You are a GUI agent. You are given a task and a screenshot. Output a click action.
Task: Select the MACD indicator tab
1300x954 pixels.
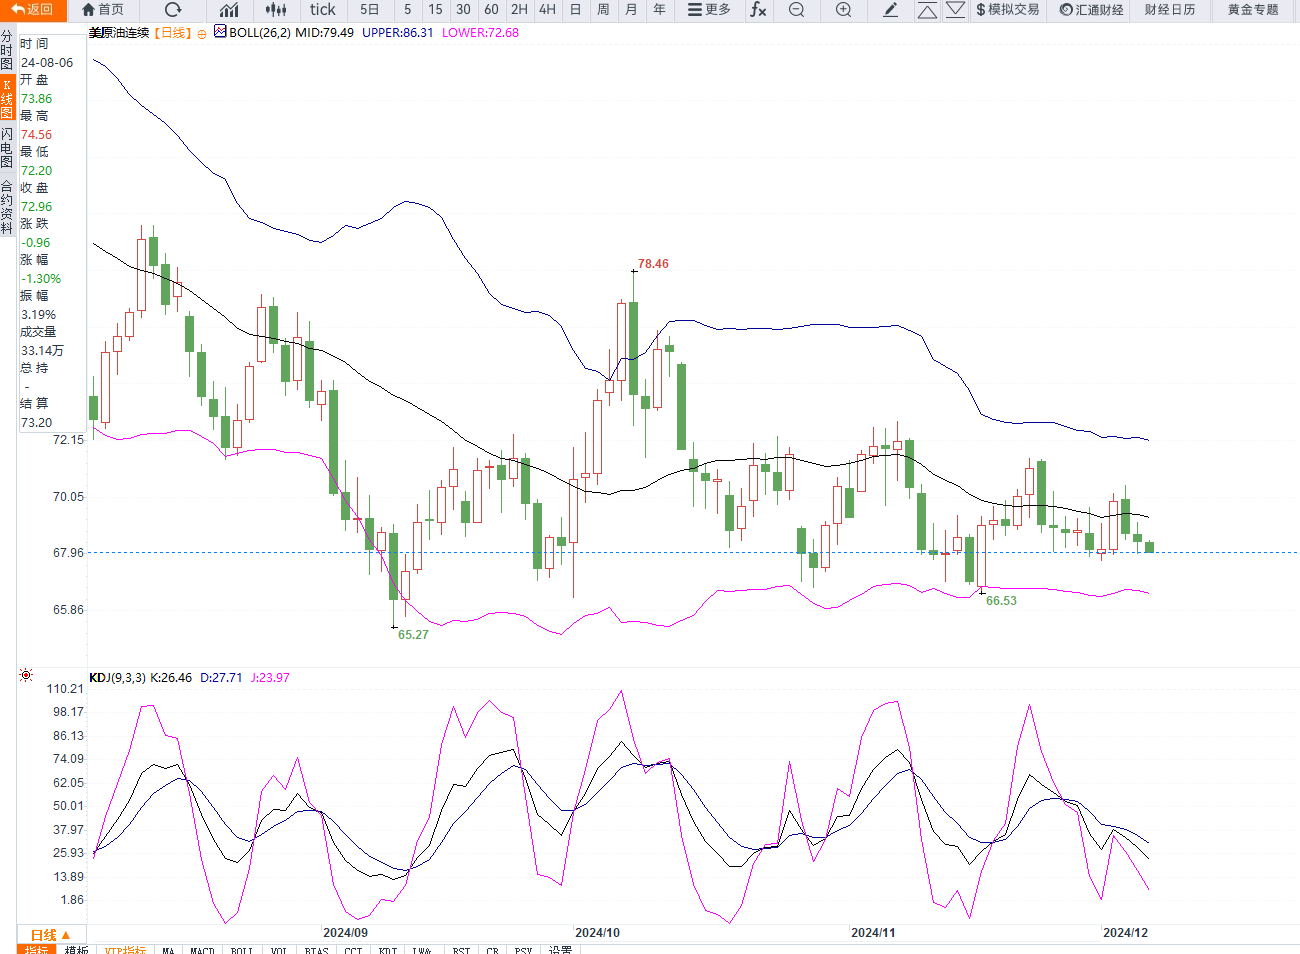point(202,950)
